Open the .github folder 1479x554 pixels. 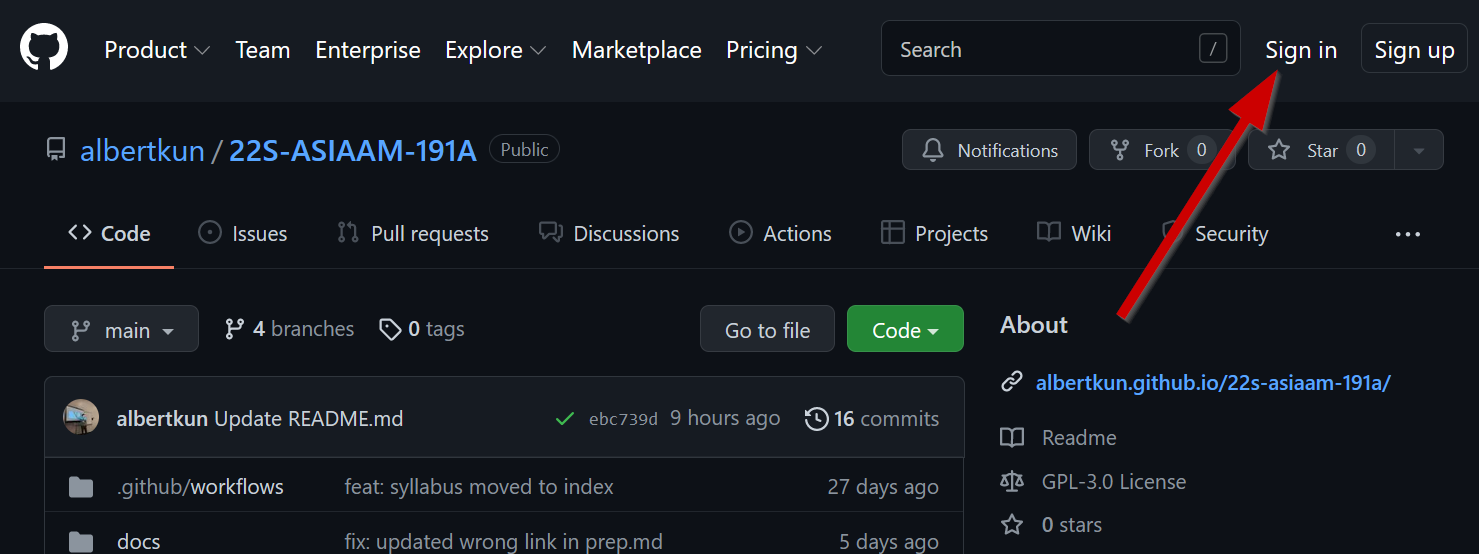(x=152, y=487)
